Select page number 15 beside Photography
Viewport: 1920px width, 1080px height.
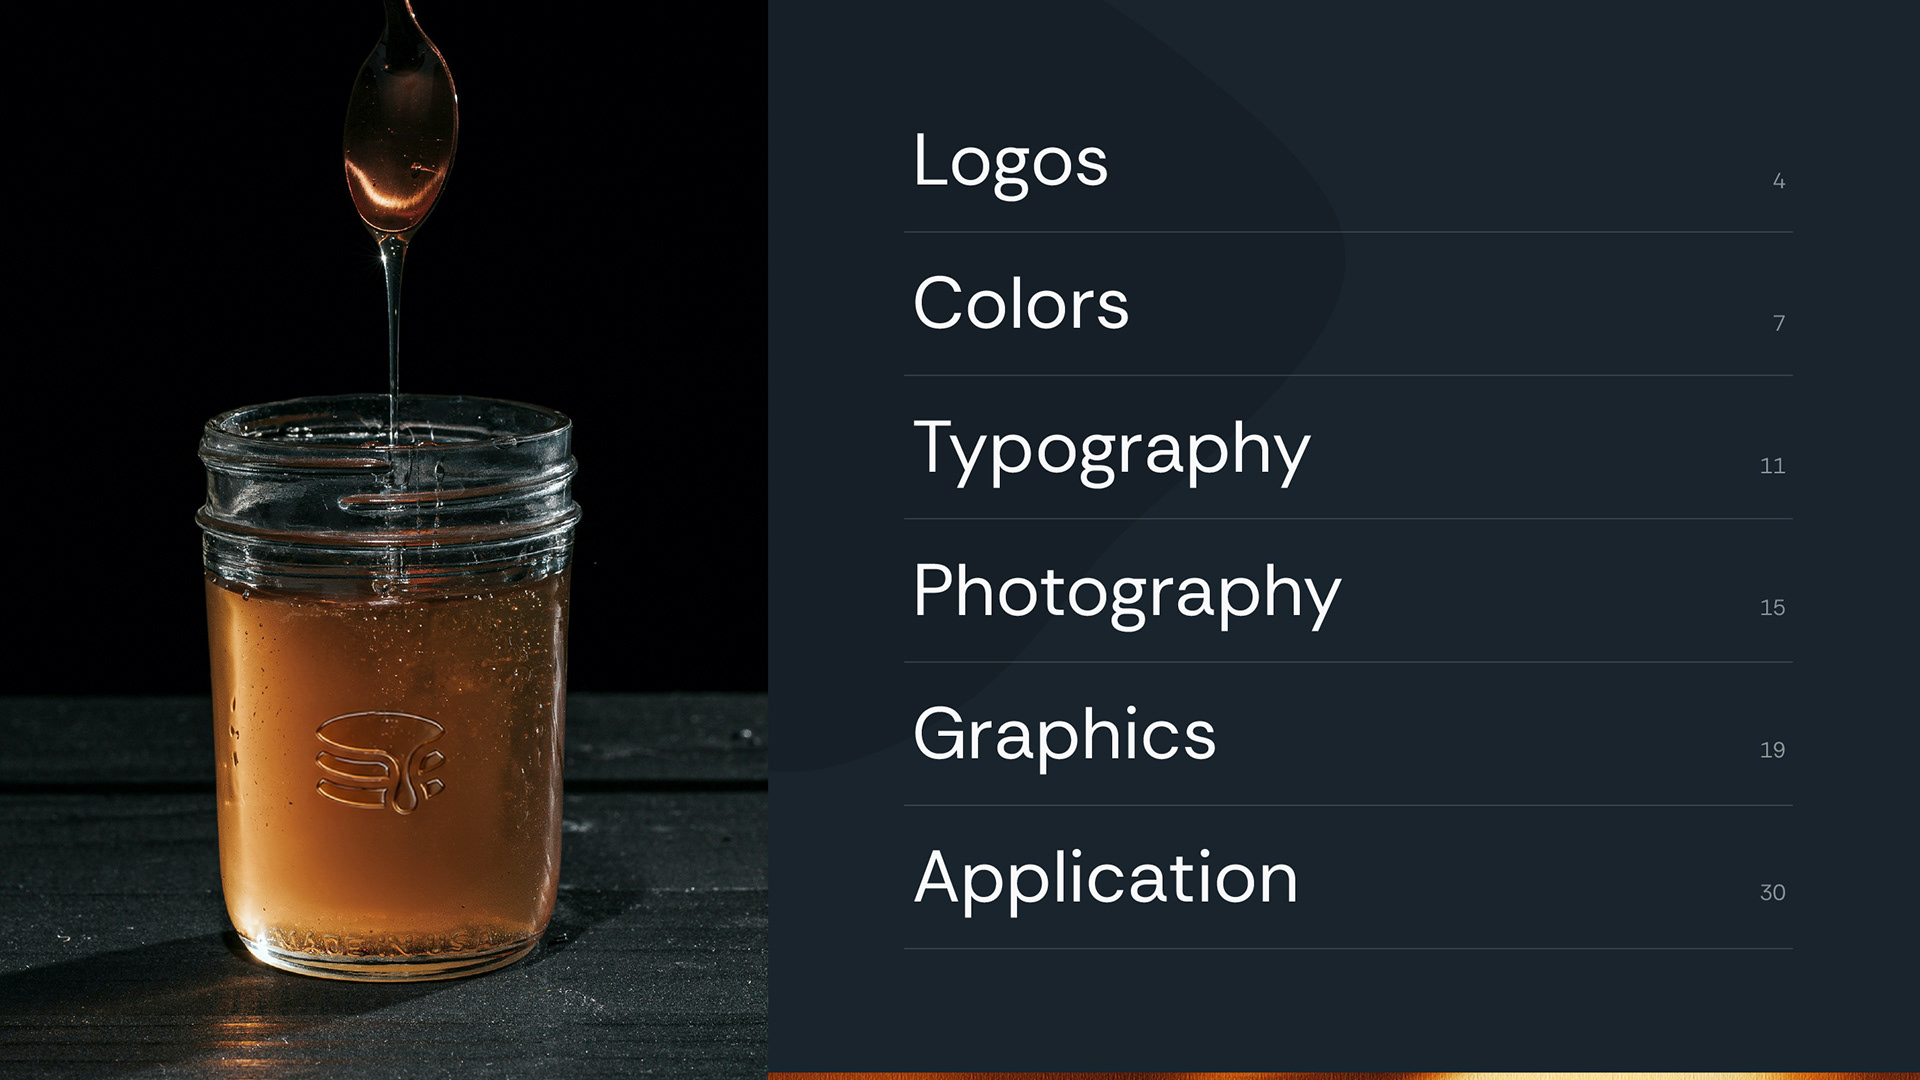coord(1773,608)
